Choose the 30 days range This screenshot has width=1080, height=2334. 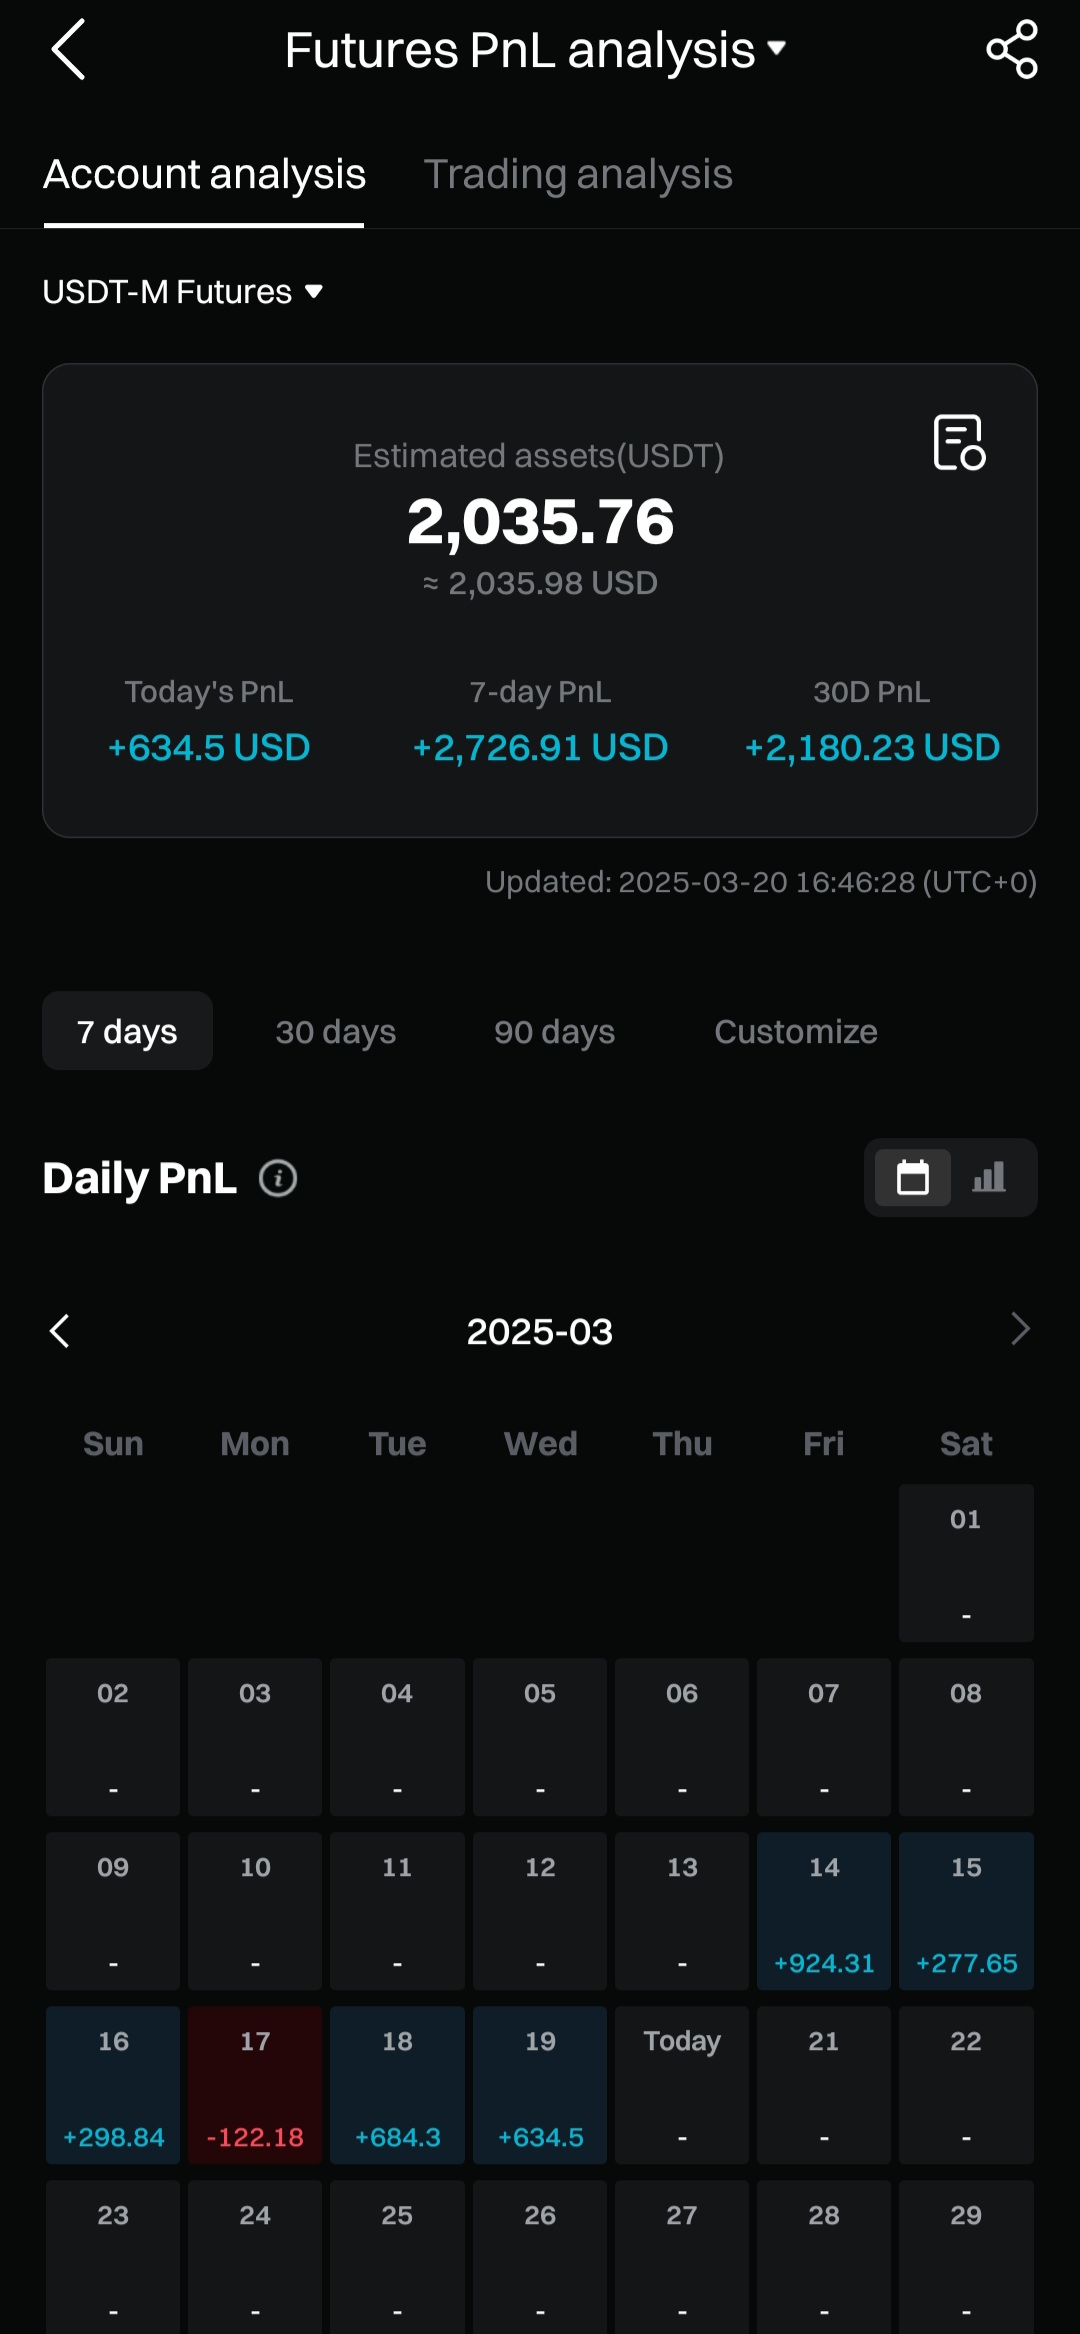point(336,1031)
